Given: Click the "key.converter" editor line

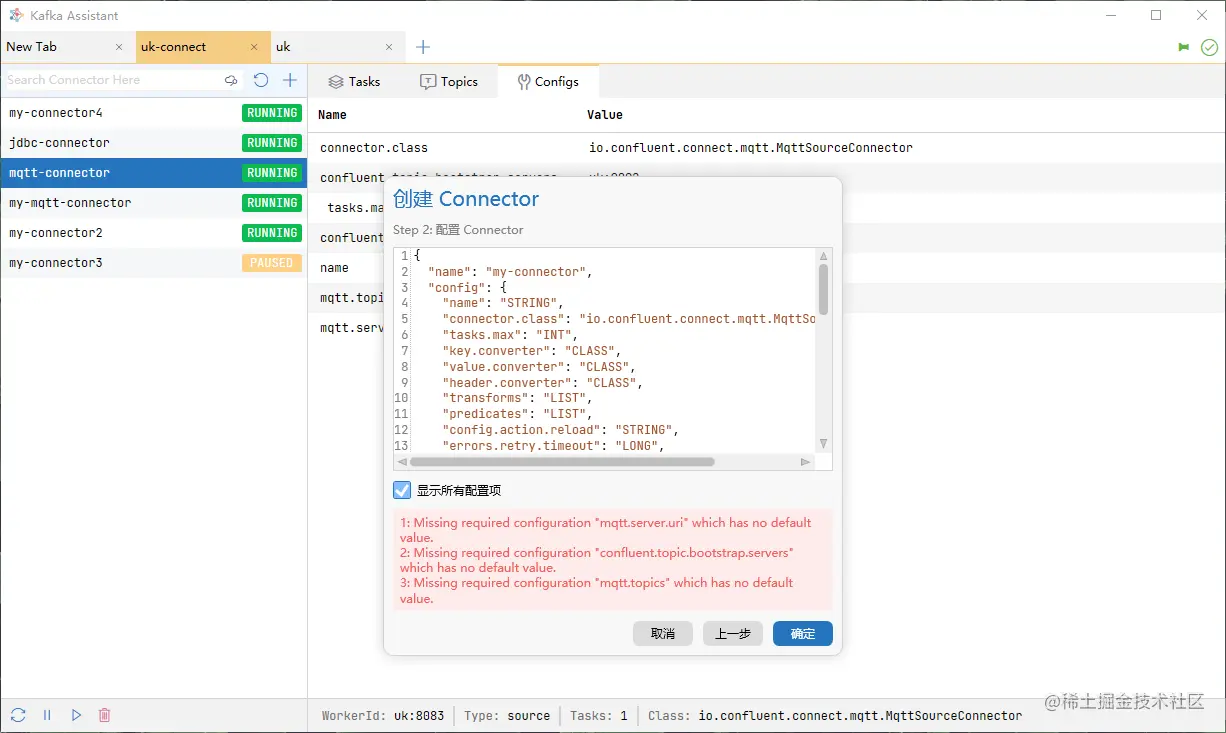Looking at the screenshot, I should pos(532,351).
